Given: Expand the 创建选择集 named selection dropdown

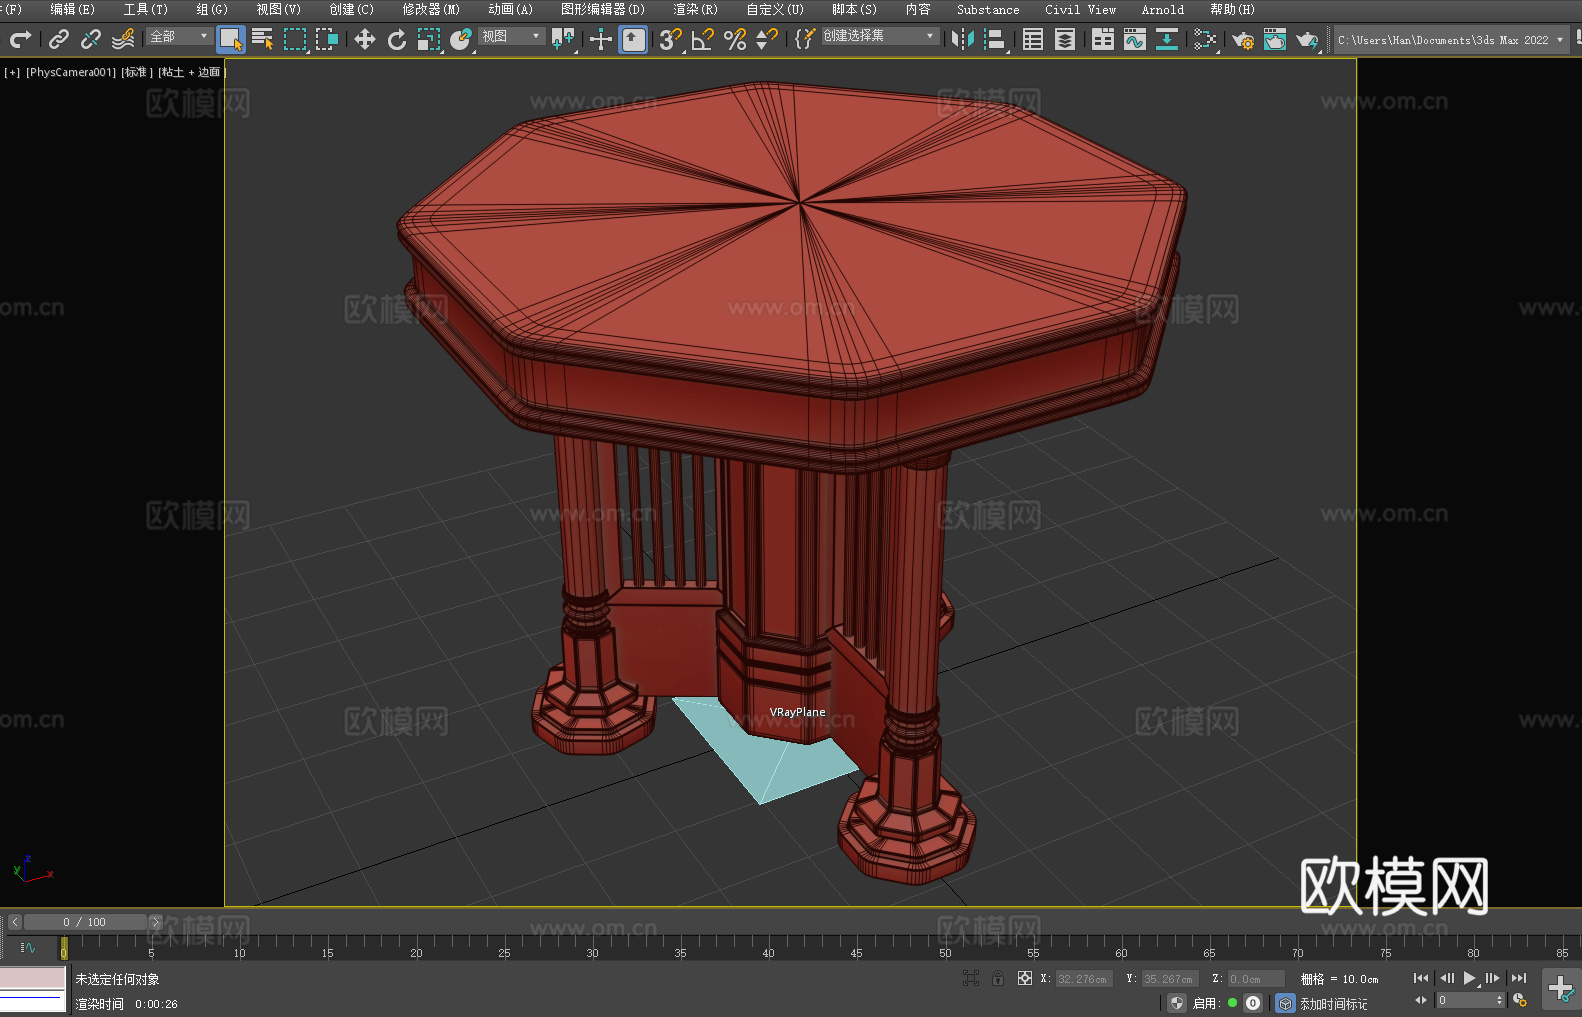Looking at the screenshot, I should [x=880, y=36].
